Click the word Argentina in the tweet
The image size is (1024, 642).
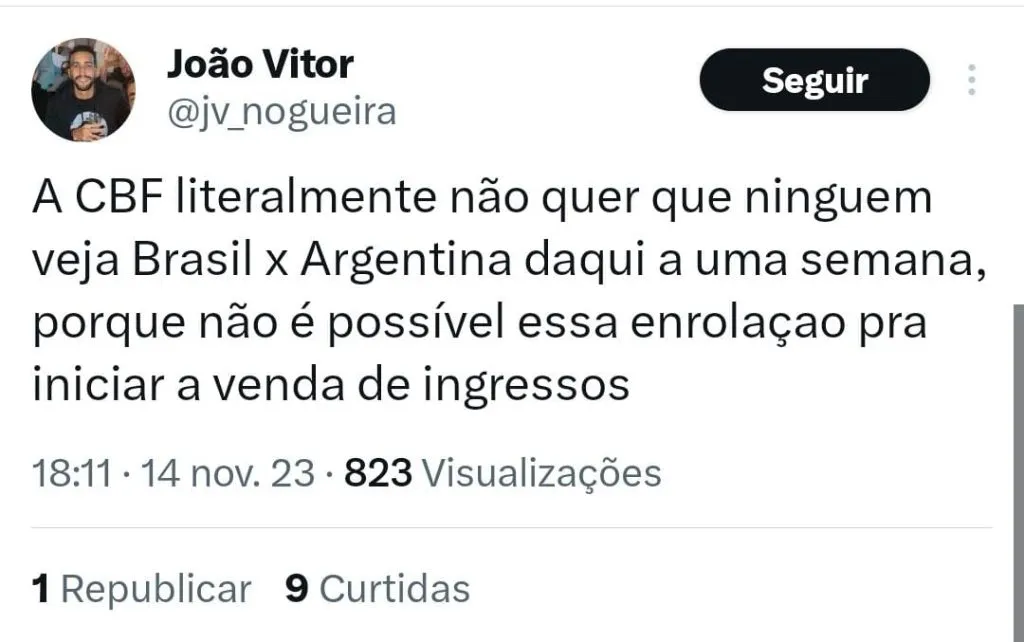coord(406,262)
